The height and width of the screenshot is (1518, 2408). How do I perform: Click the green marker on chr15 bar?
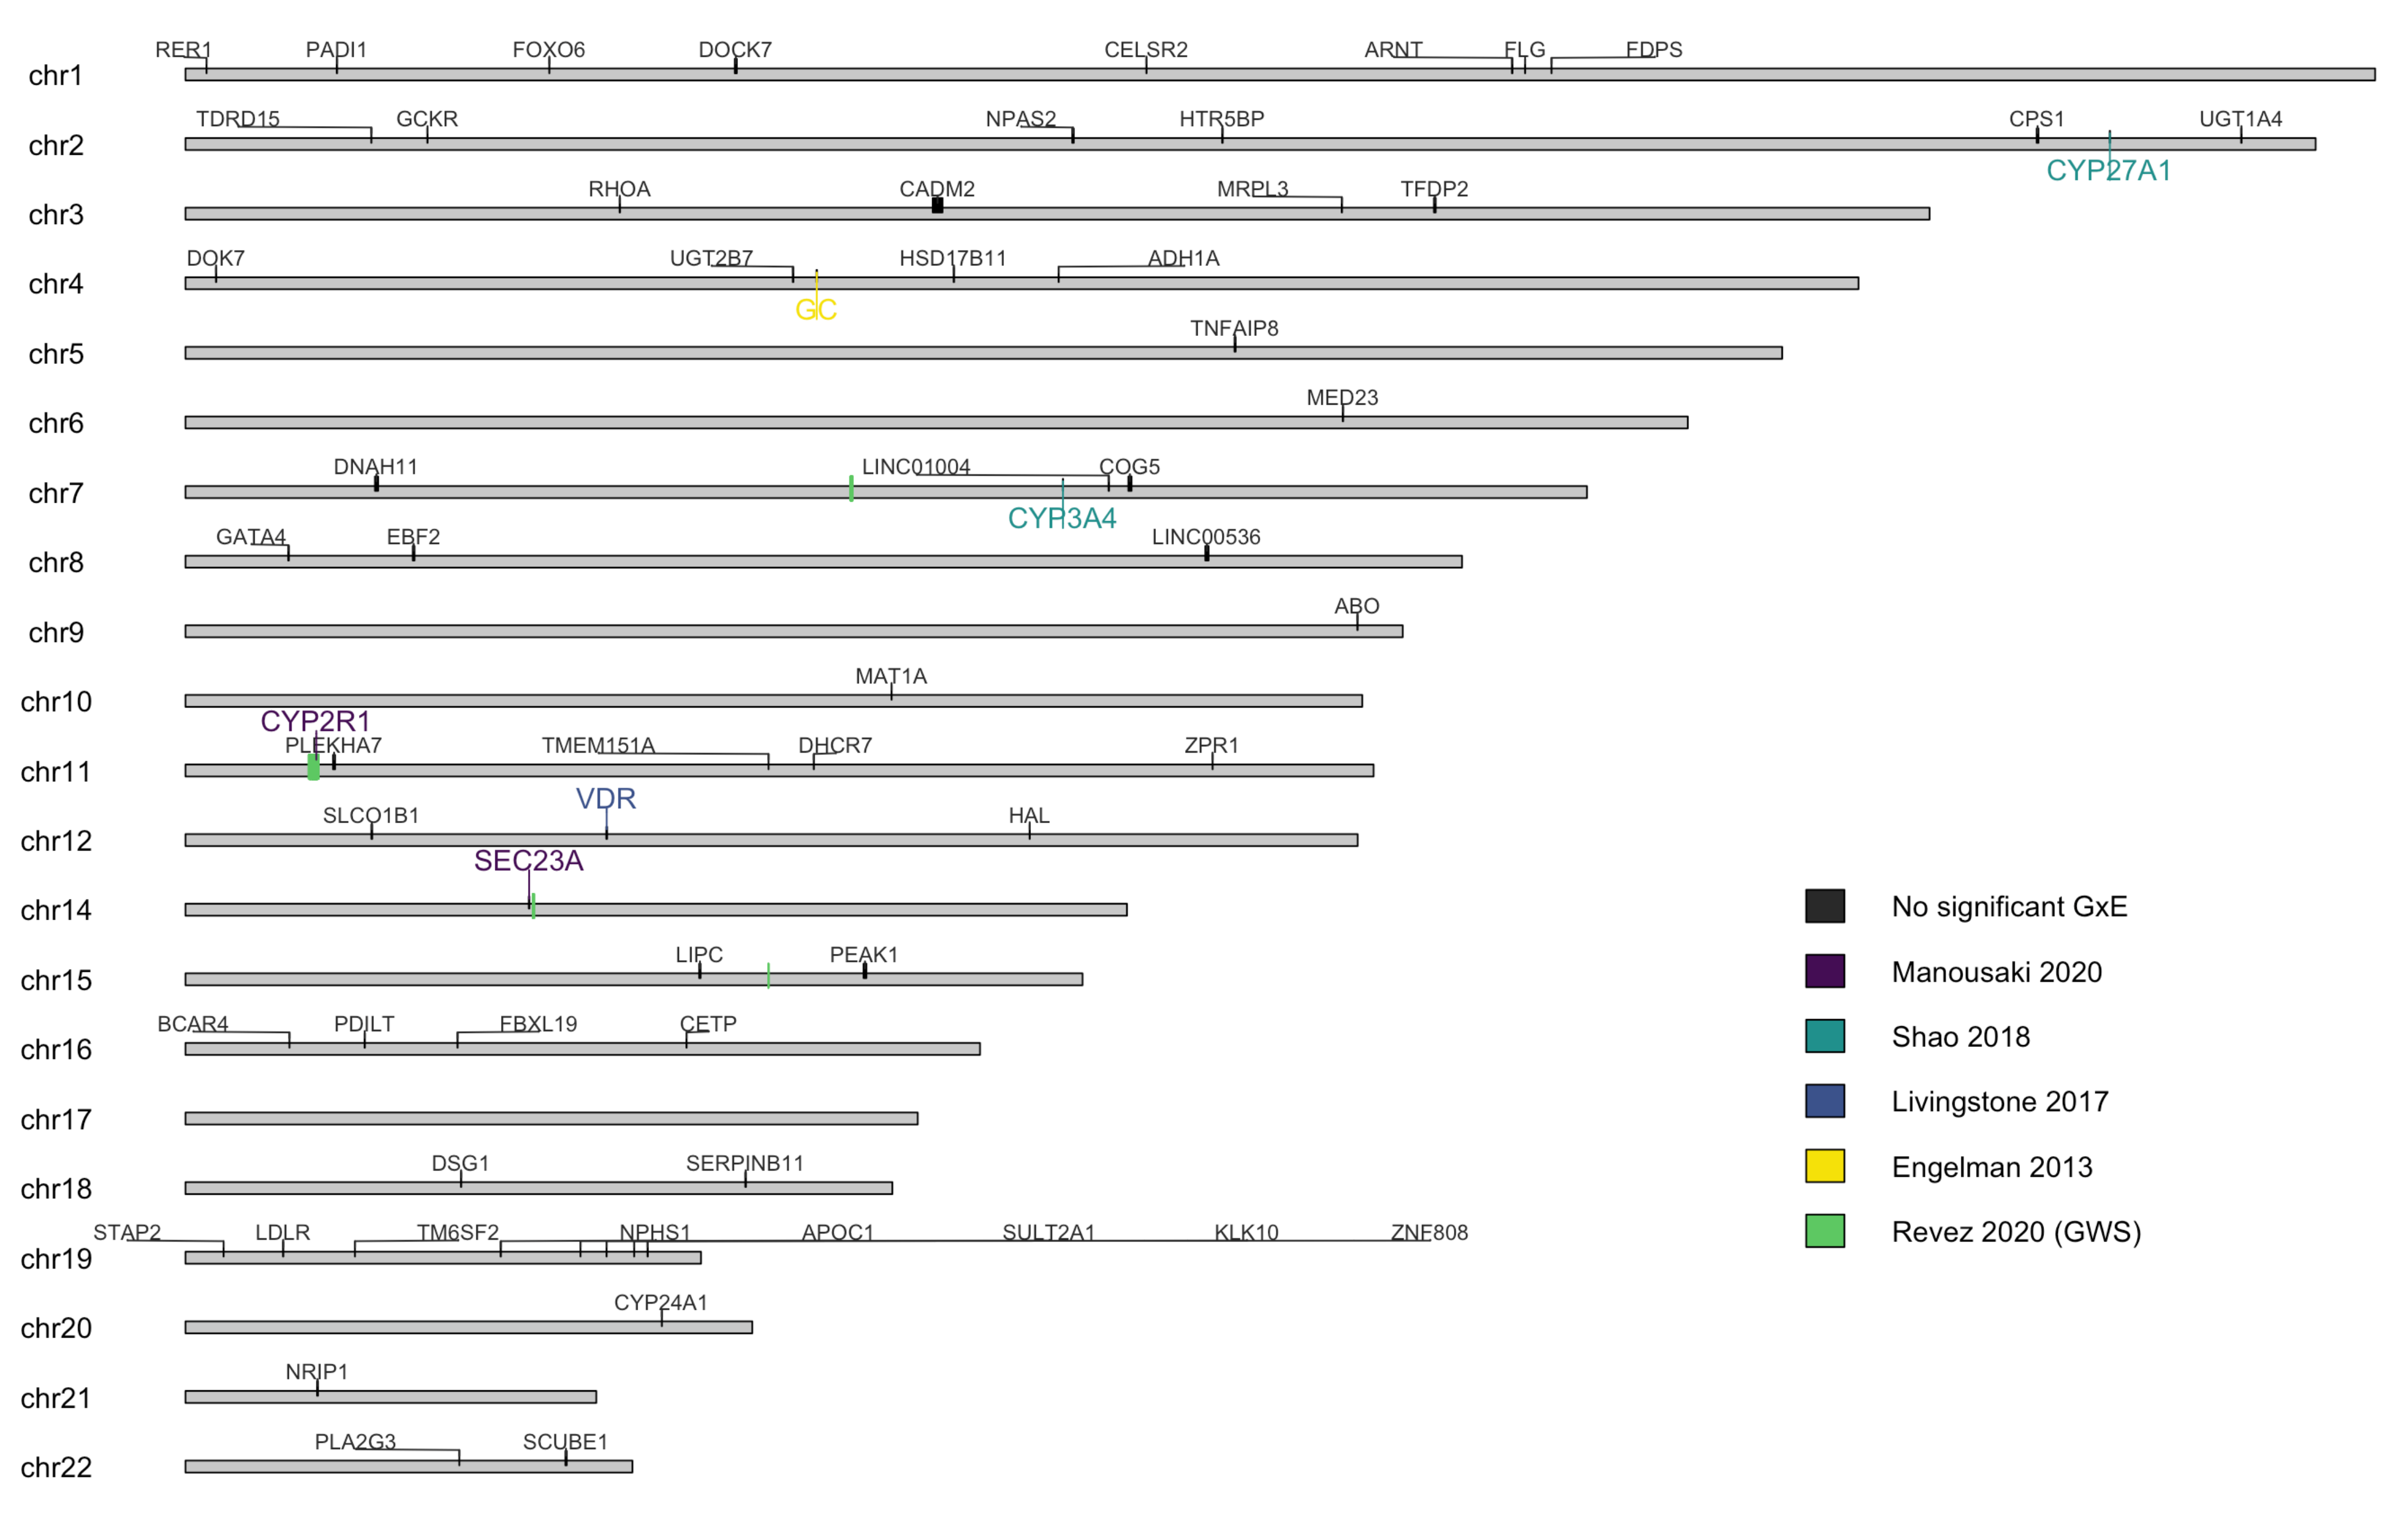(768, 976)
